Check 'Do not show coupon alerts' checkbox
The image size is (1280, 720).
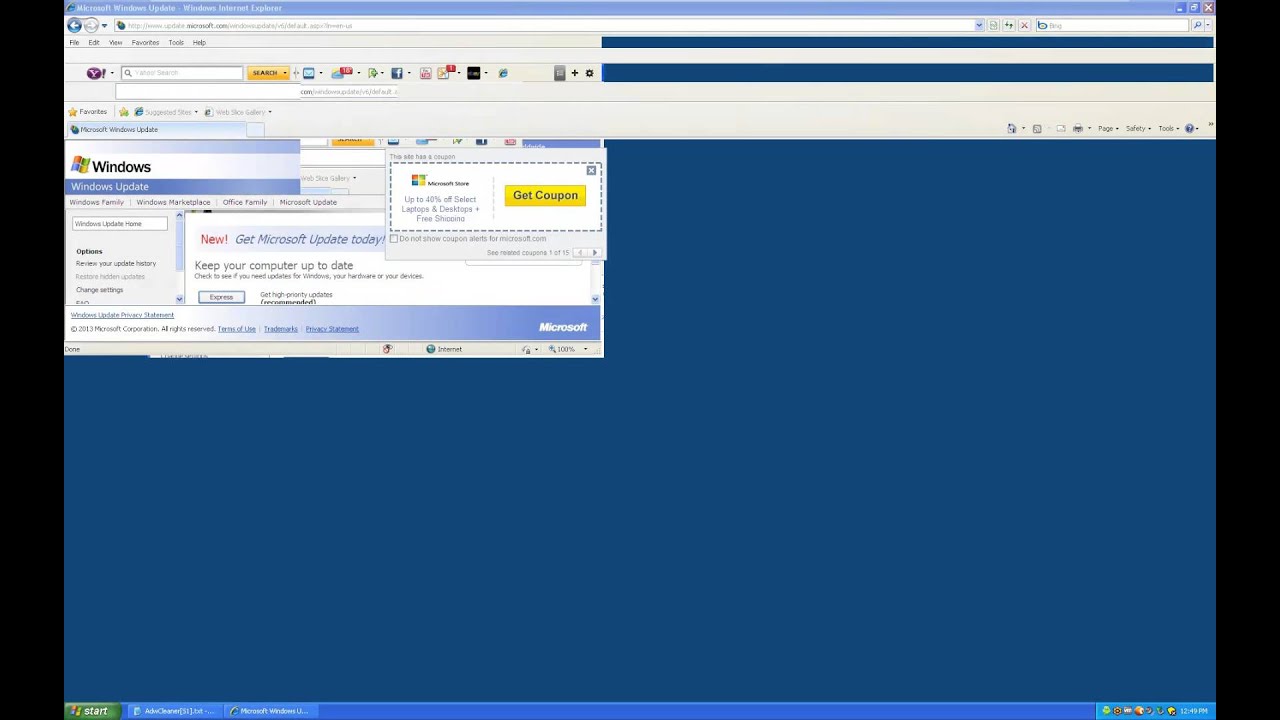pos(394,239)
